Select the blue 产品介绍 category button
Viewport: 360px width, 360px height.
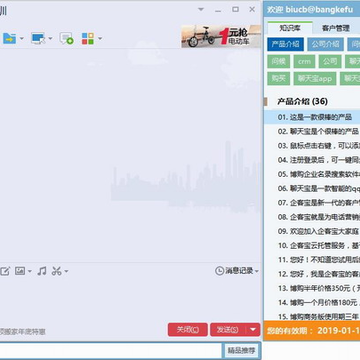pos(285,44)
